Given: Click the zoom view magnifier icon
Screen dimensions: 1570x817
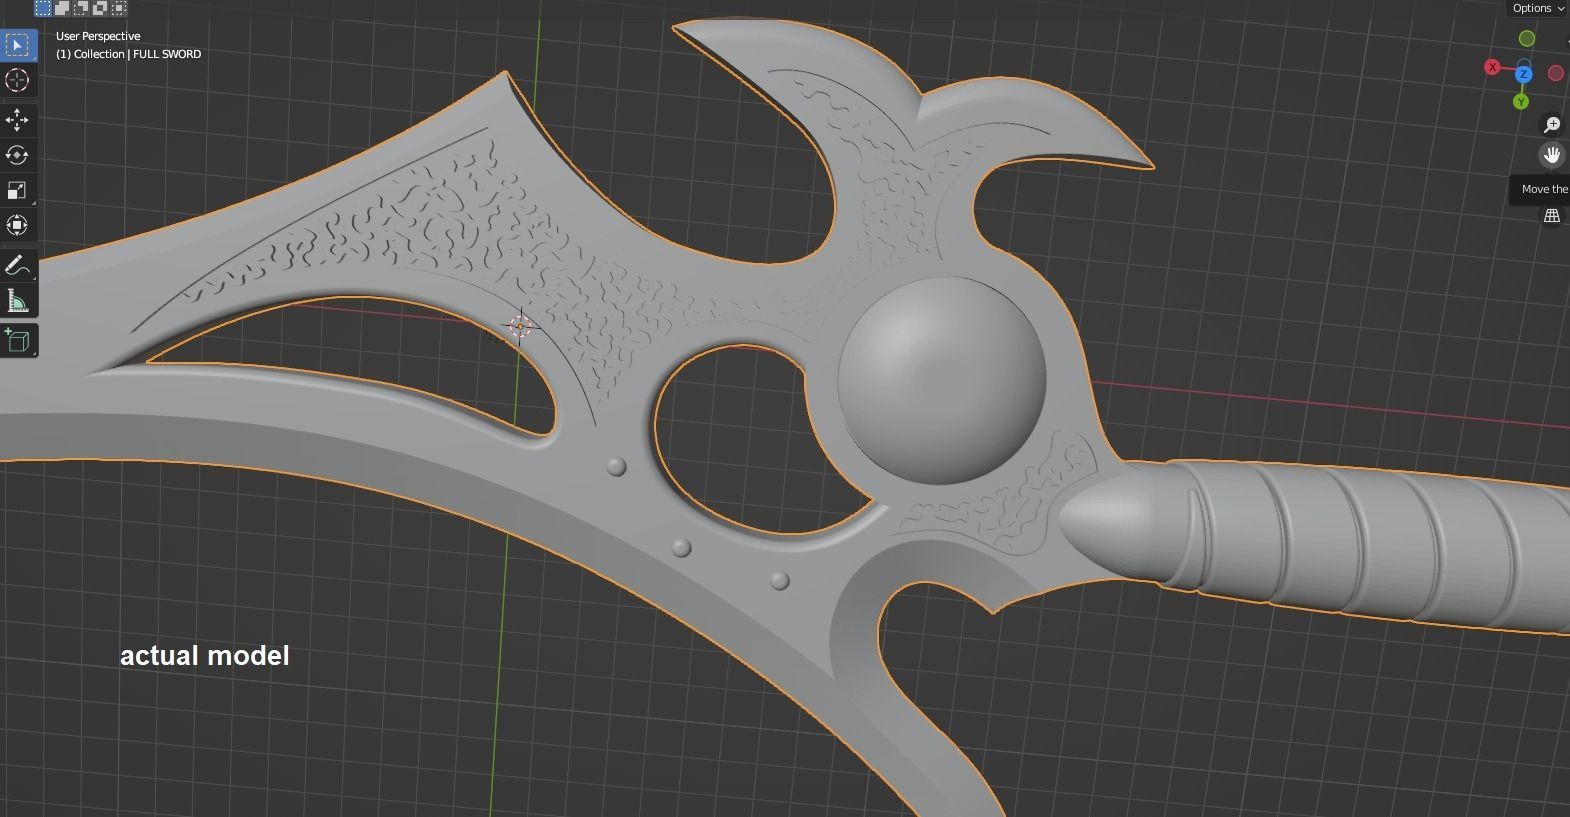Looking at the screenshot, I should [1552, 125].
